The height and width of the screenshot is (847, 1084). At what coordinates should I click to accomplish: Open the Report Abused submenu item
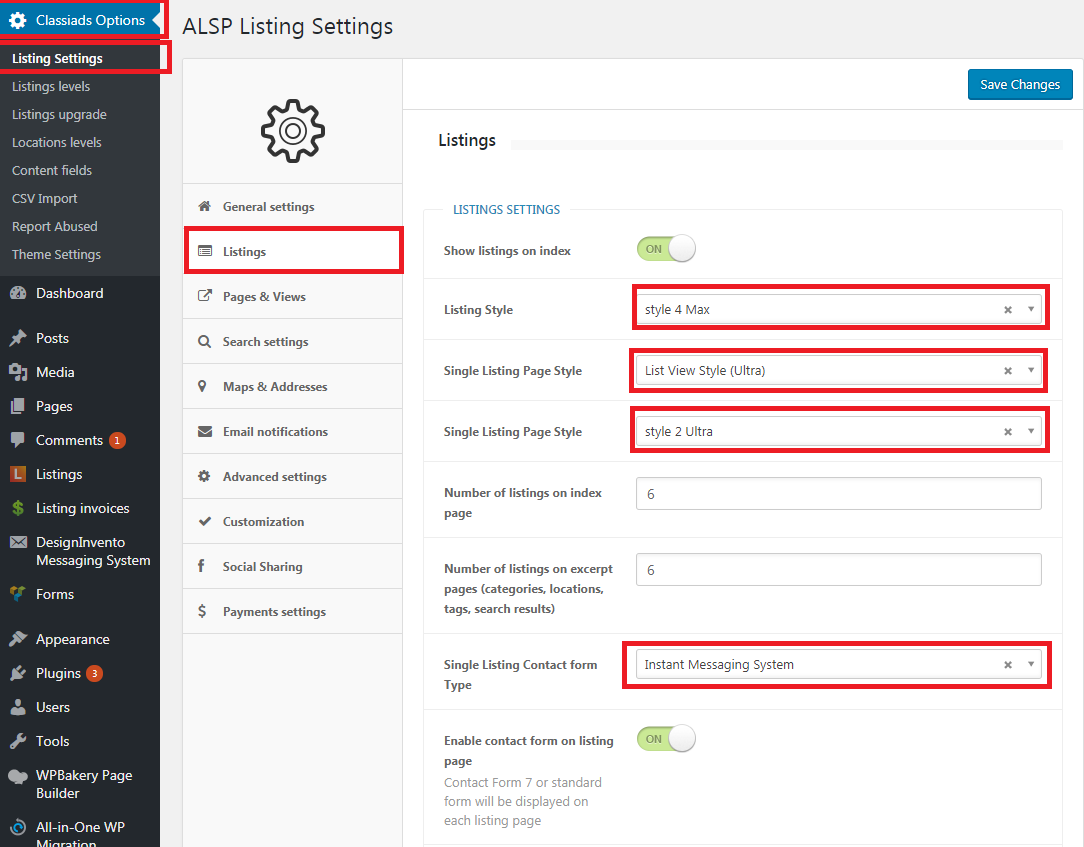click(55, 226)
